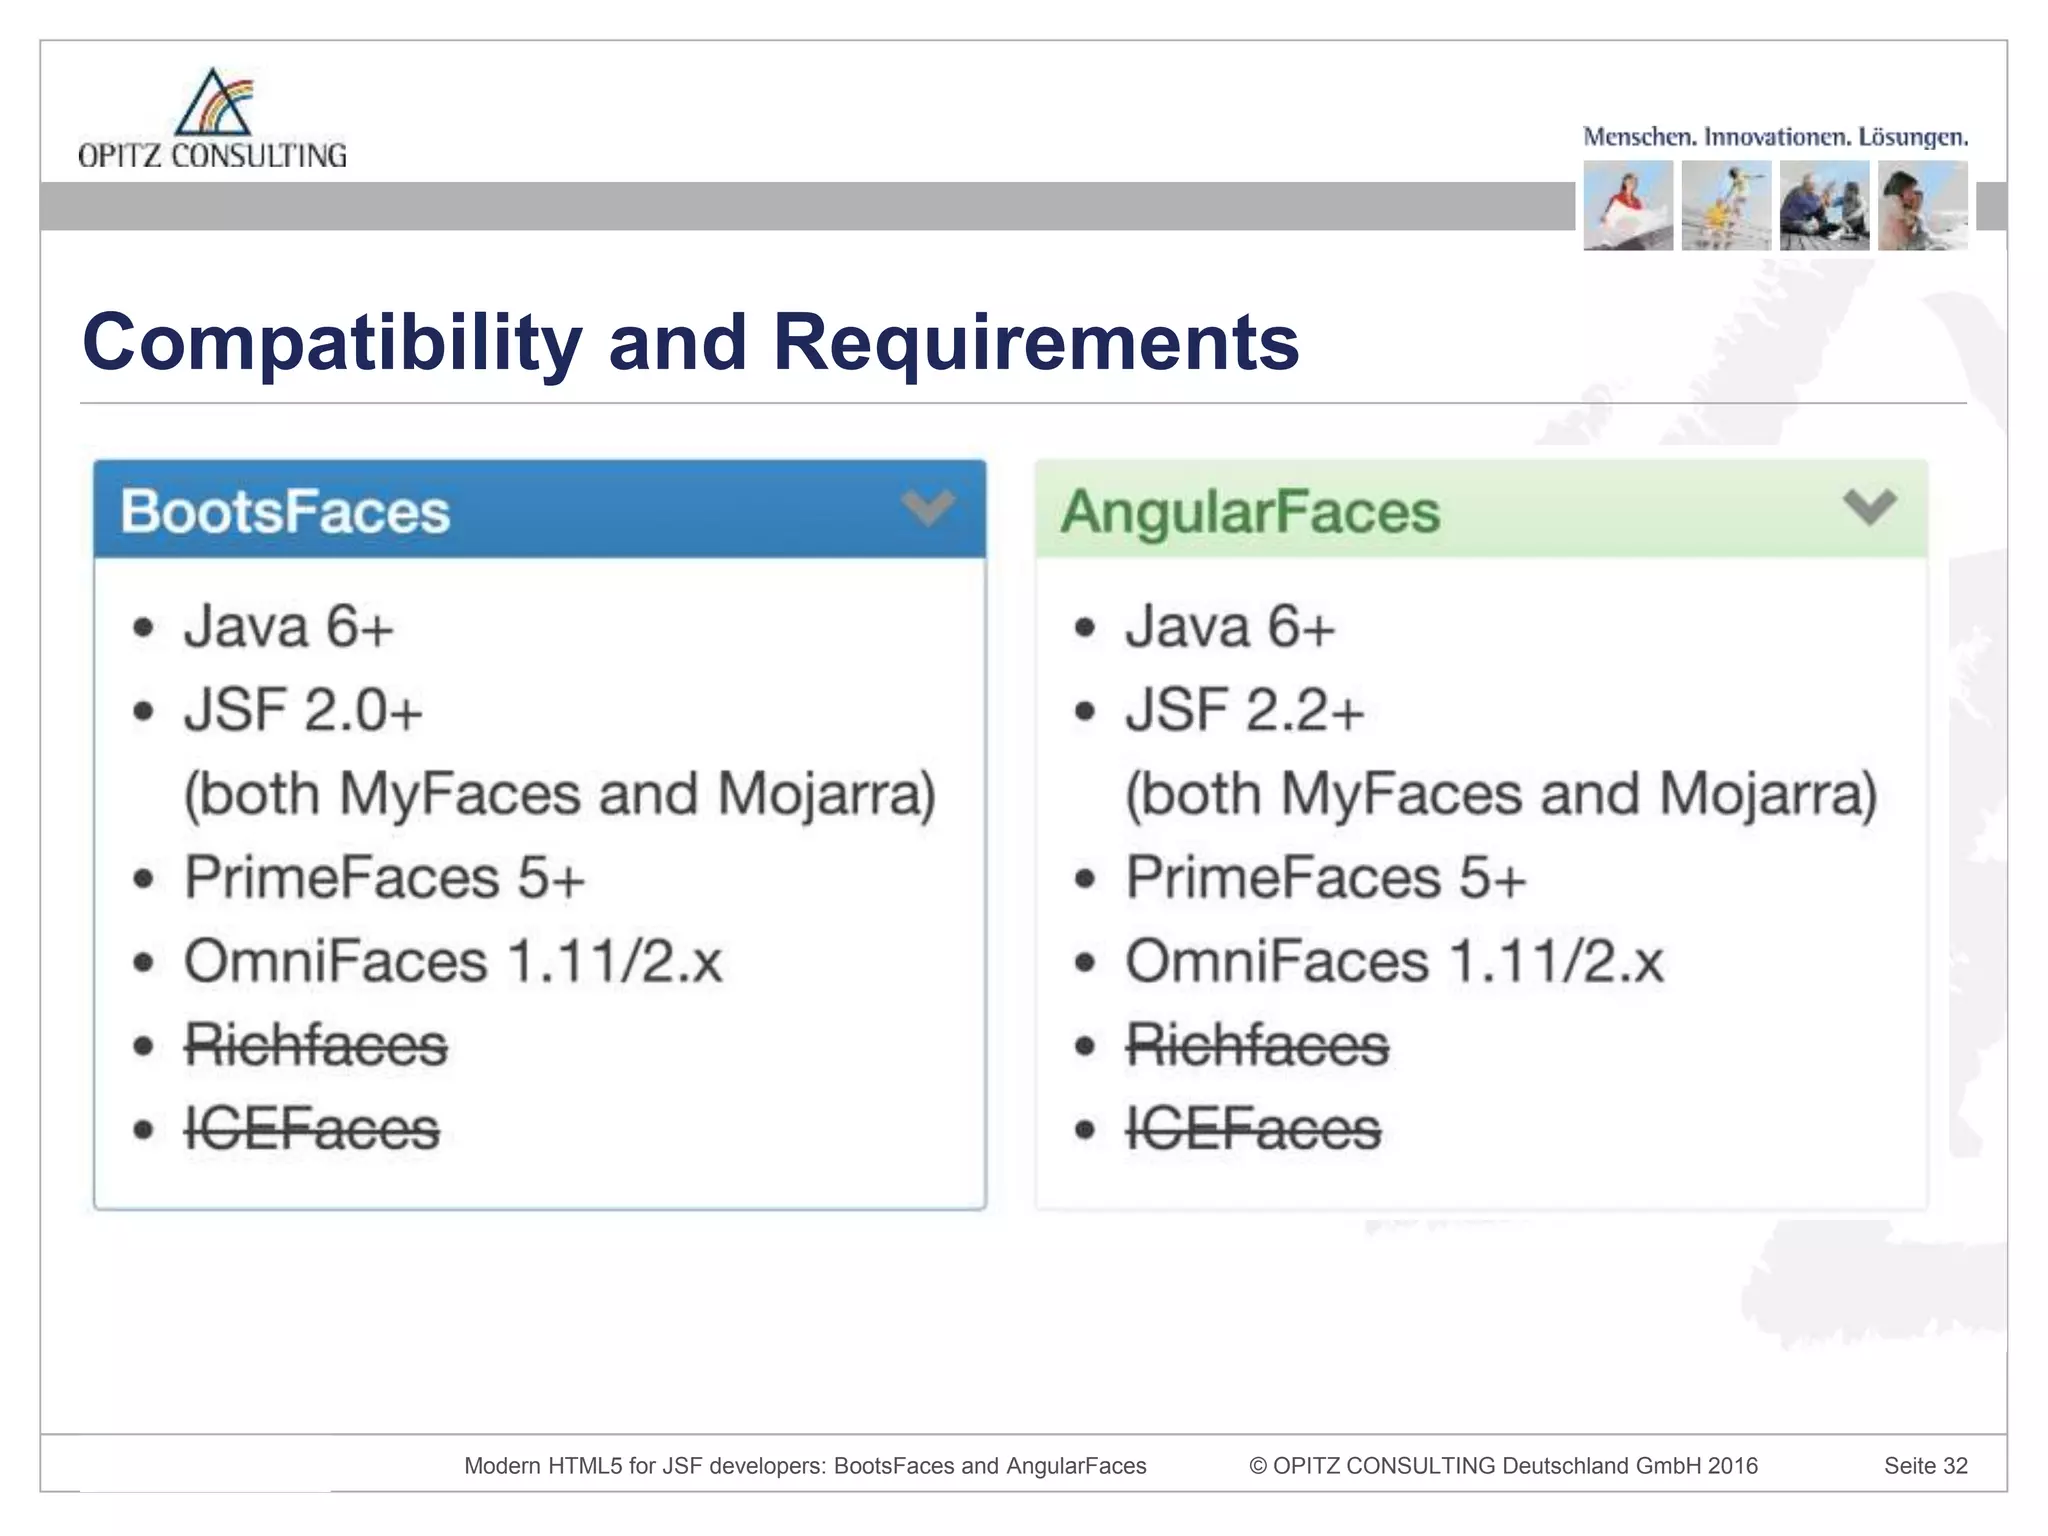Click struck-through 'Richfaces' in the AngularFaces panel
Image resolution: width=2048 pixels, height=1536 pixels.
coord(1257,1045)
